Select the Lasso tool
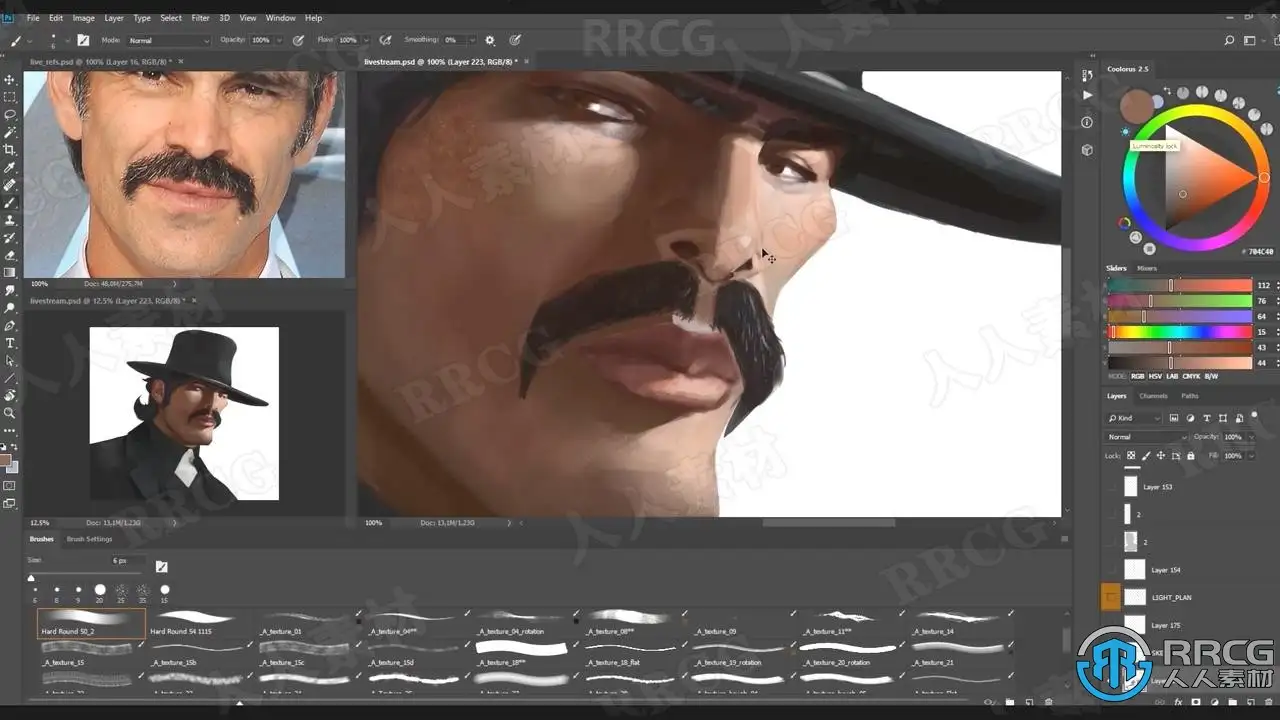Viewport: 1280px width, 720px height. tap(10, 114)
